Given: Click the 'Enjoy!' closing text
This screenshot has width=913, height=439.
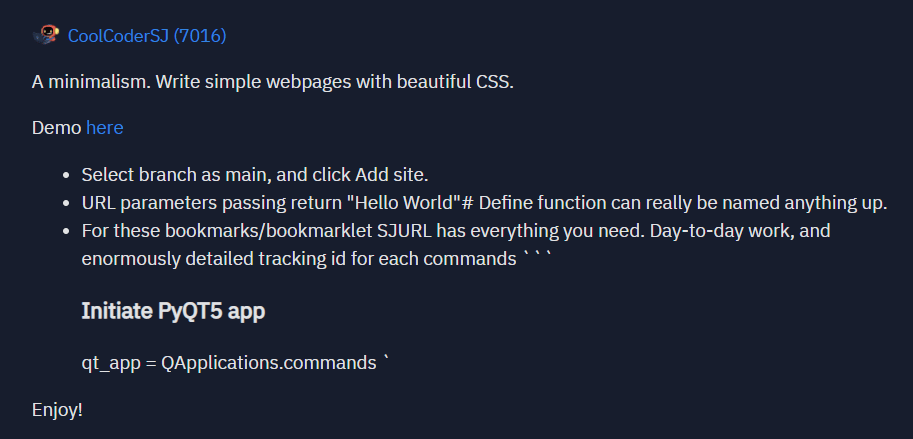Looking at the screenshot, I should [x=57, y=410].
